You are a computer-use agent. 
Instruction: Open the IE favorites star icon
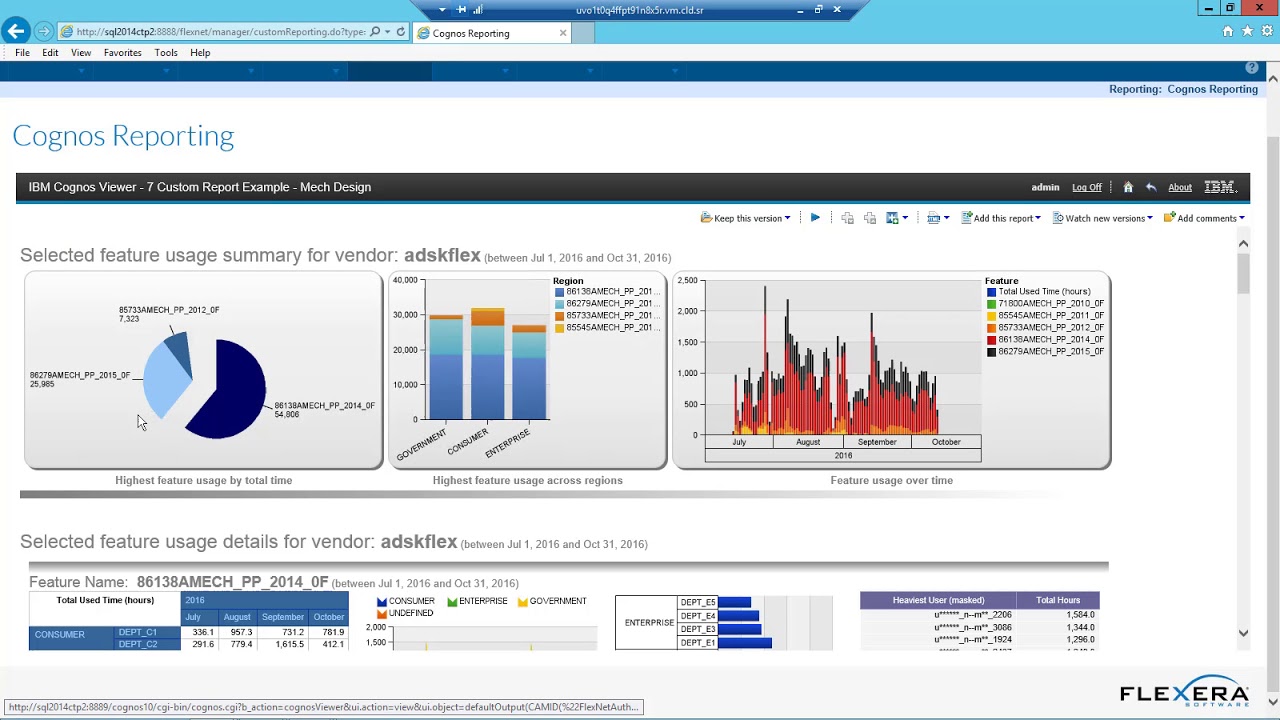pyautogui.click(x=1247, y=31)
